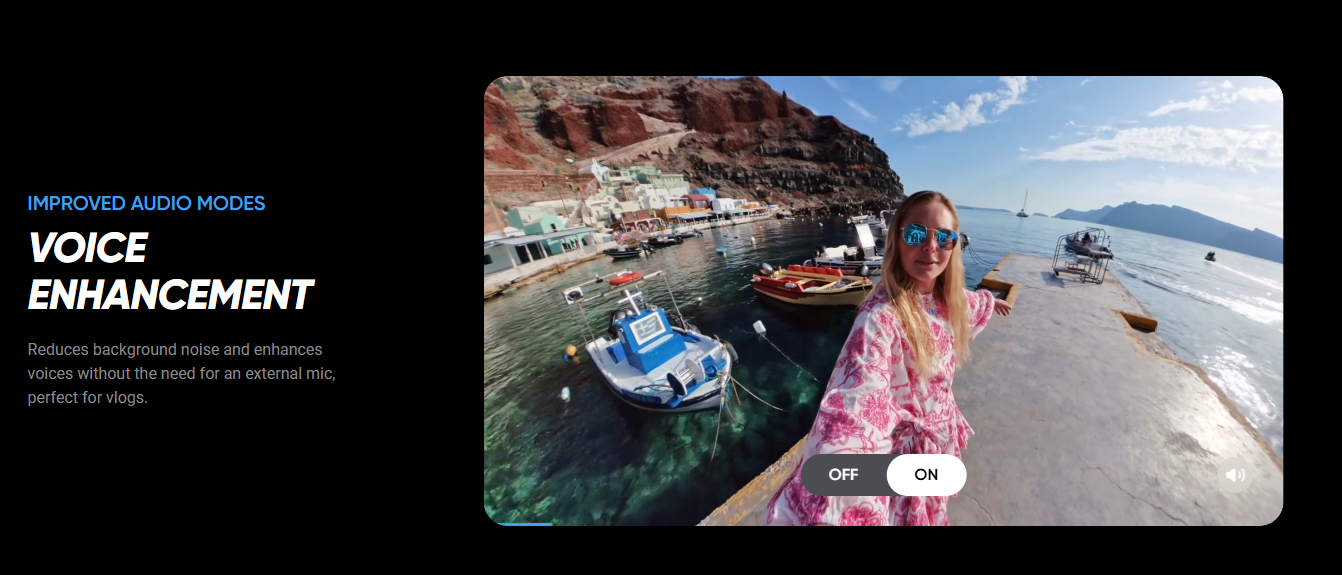Click the red and yellow moored boat

click(810, 283)
